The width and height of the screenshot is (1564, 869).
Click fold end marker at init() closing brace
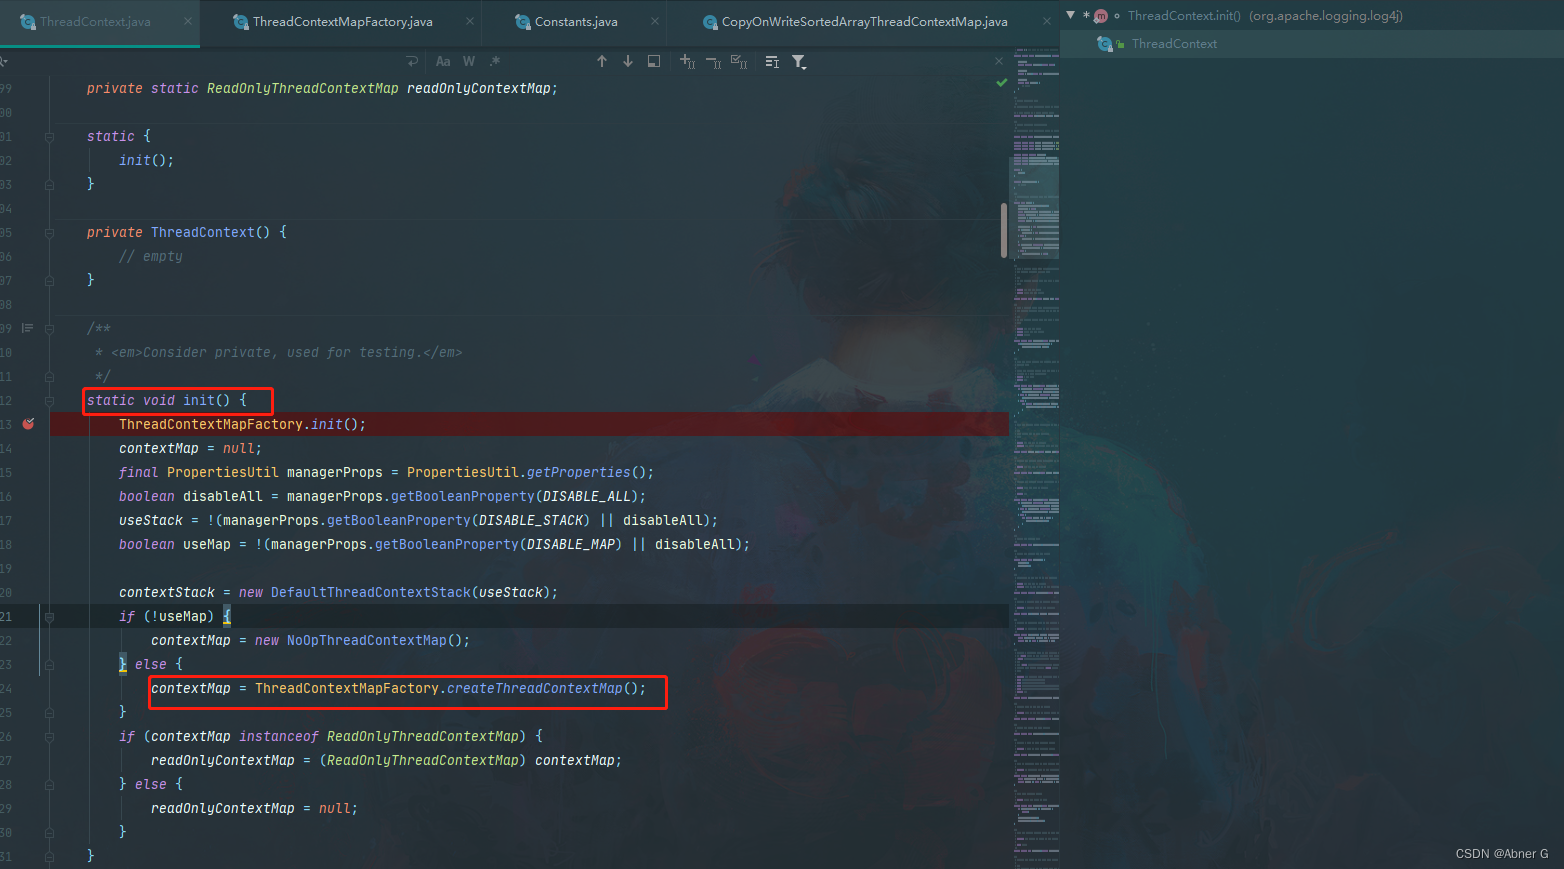coord(49,857)
